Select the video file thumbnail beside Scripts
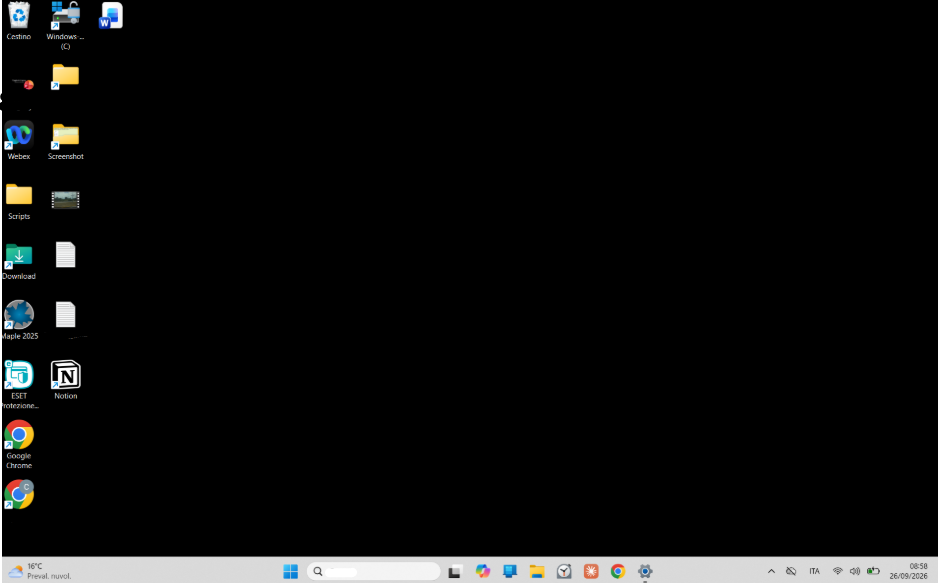Screen dimensions: 939x583 [x=65, y=200]
